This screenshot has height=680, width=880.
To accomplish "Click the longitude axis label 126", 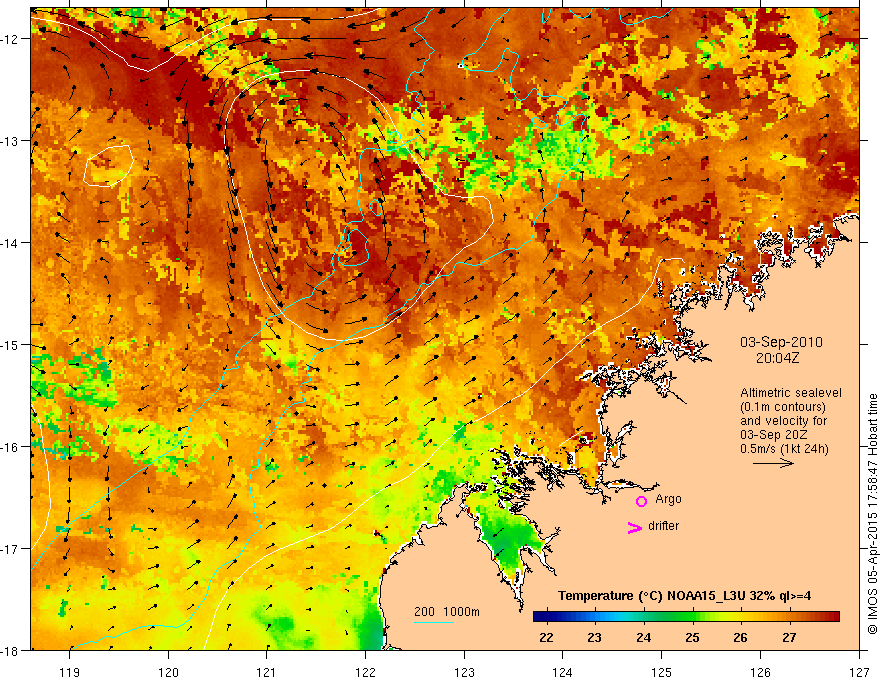I will [760, 672].
